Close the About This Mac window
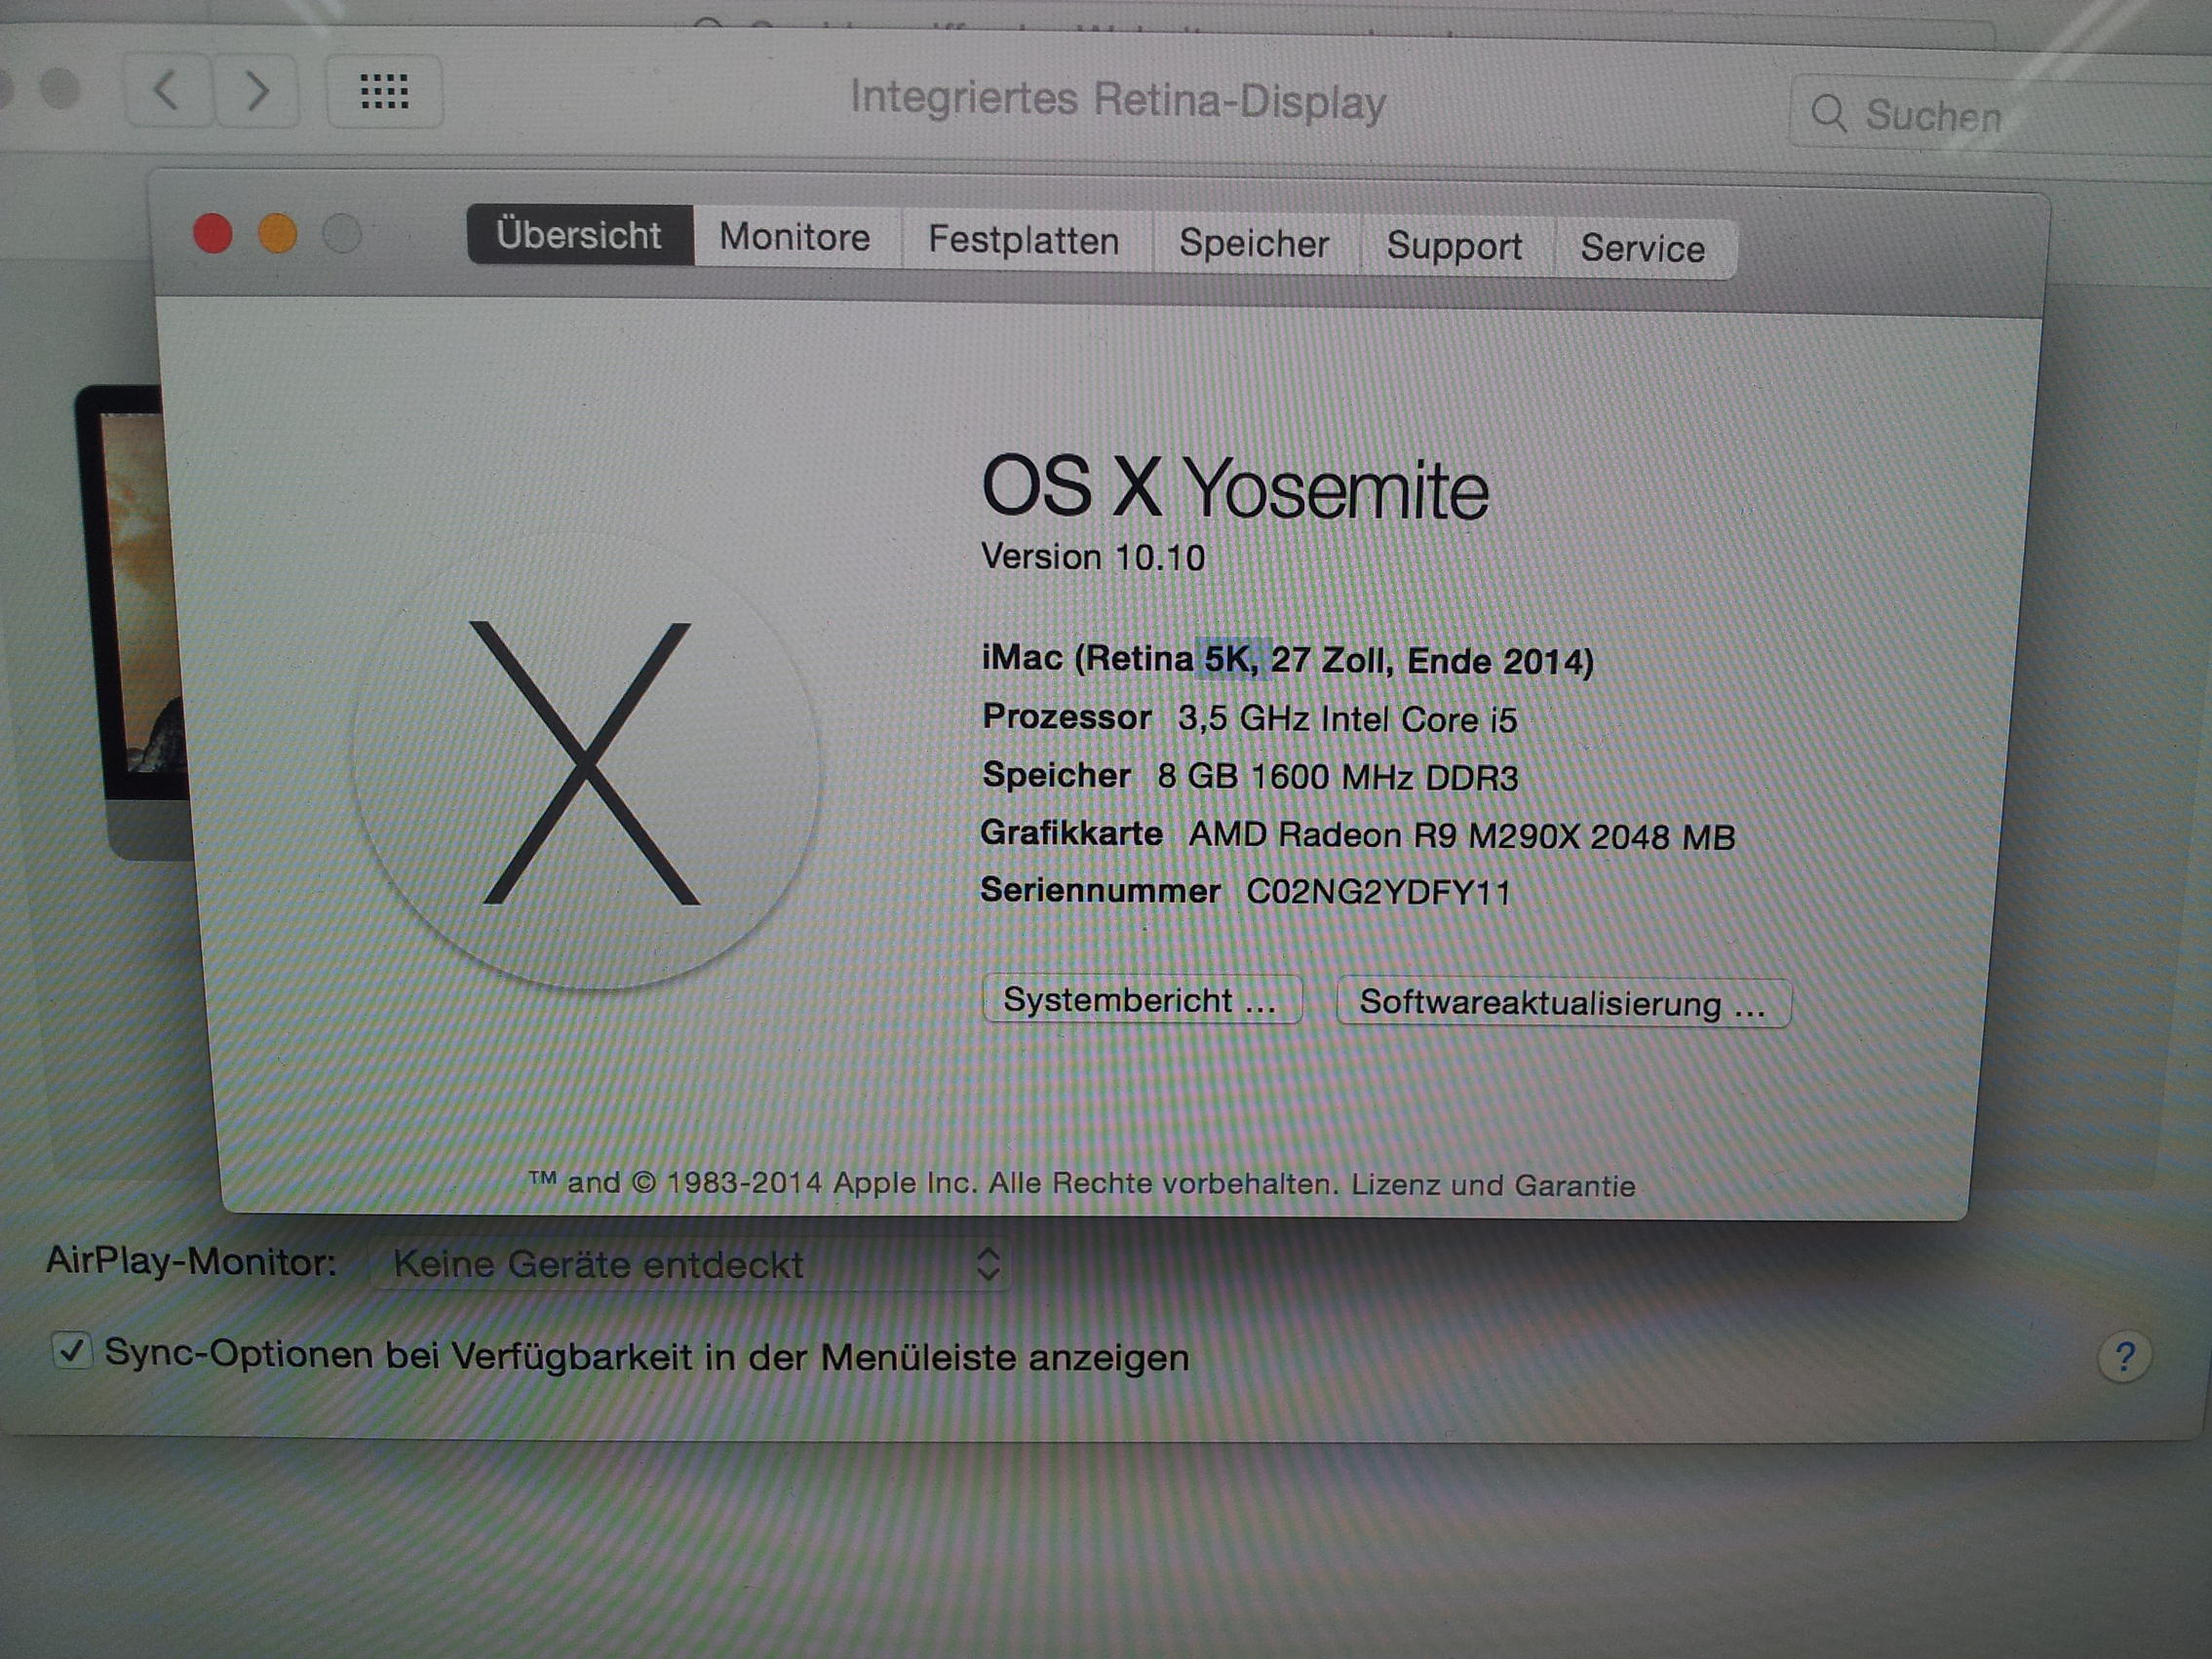 tap(212, 234)
